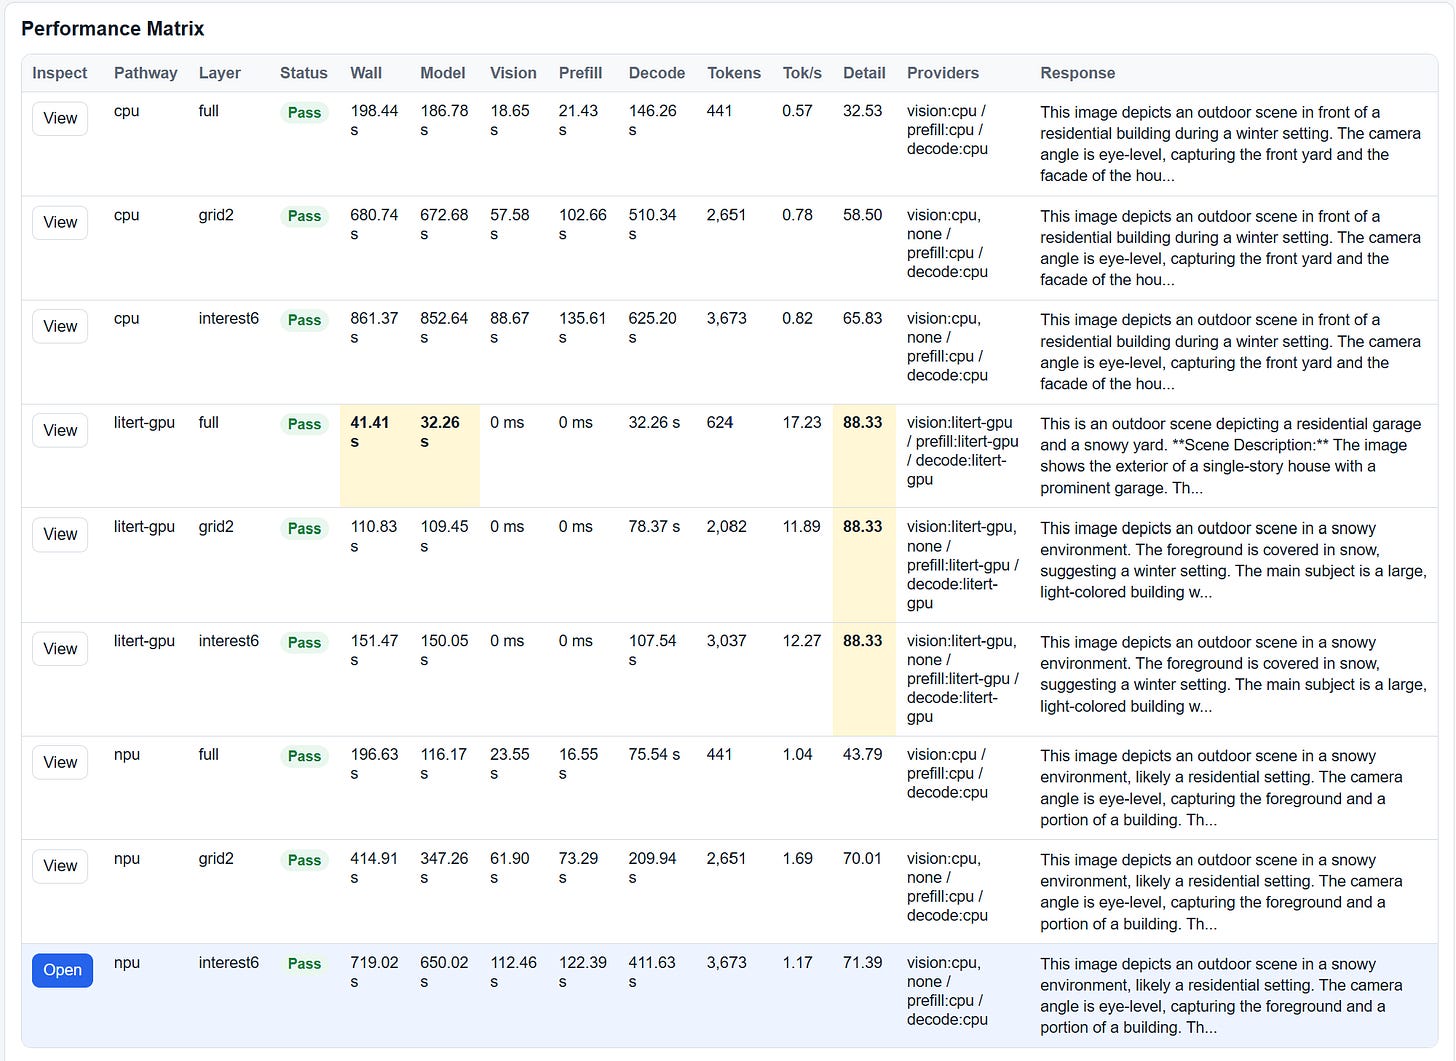The width and height of the screenshot is (1456, 1061).
Task: Click tok/s value 11.89
Action: coord(801,527)
